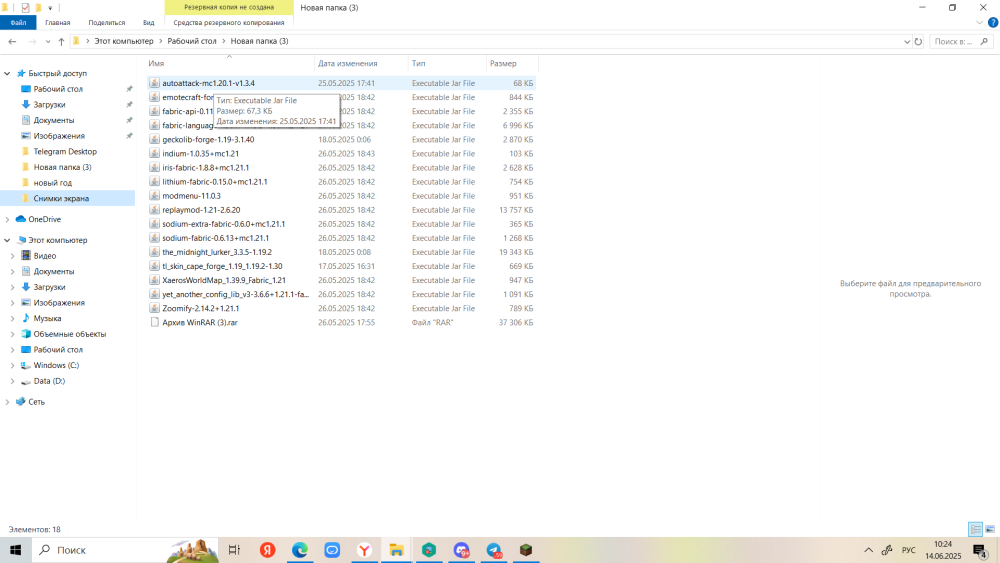Select lithium-fabric-0.15.0+mc1.21.1 file name
This screenshot has height=563, width=1000.
[x=214, y=182]
